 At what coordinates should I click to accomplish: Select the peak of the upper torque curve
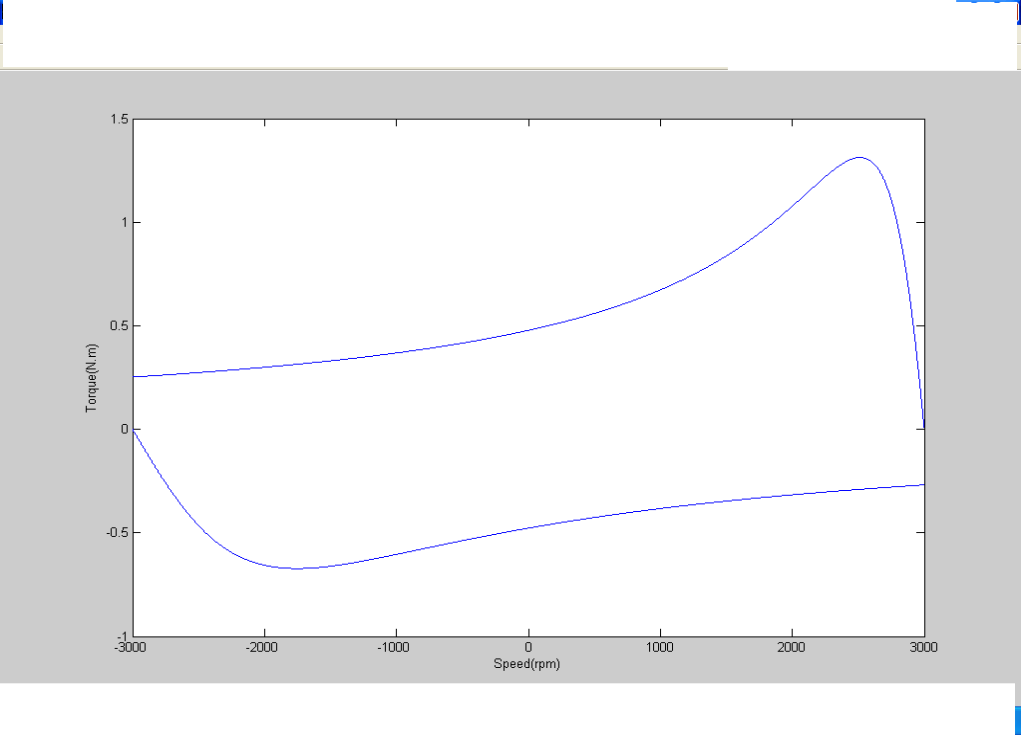[859, 157]
